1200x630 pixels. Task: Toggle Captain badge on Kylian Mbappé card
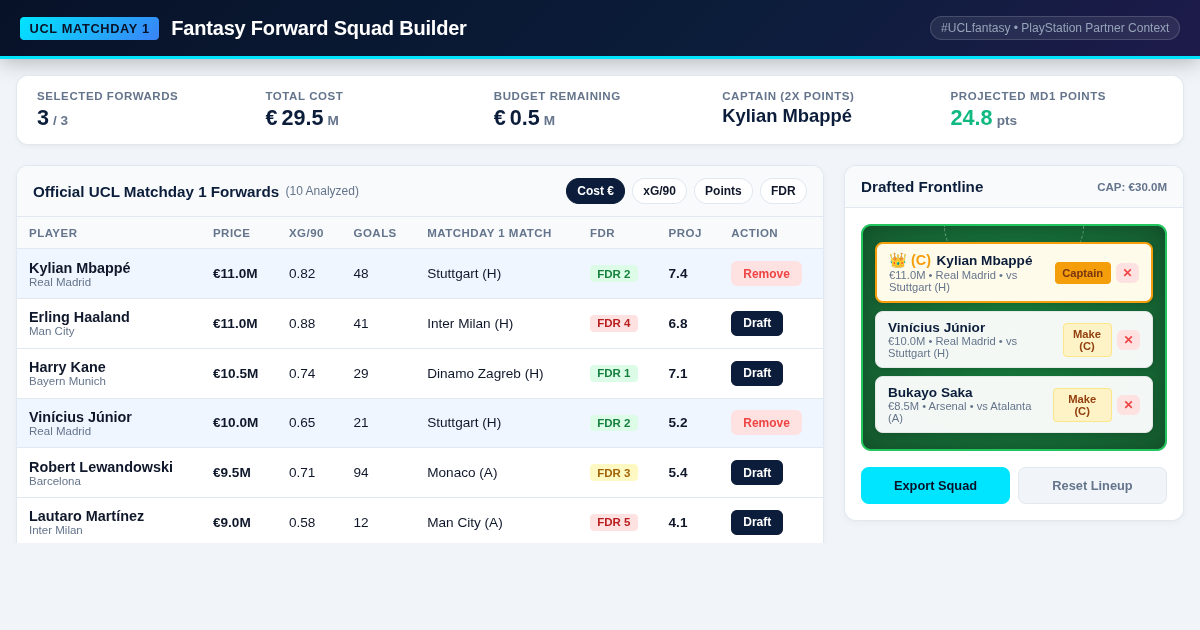(1082, 273)
